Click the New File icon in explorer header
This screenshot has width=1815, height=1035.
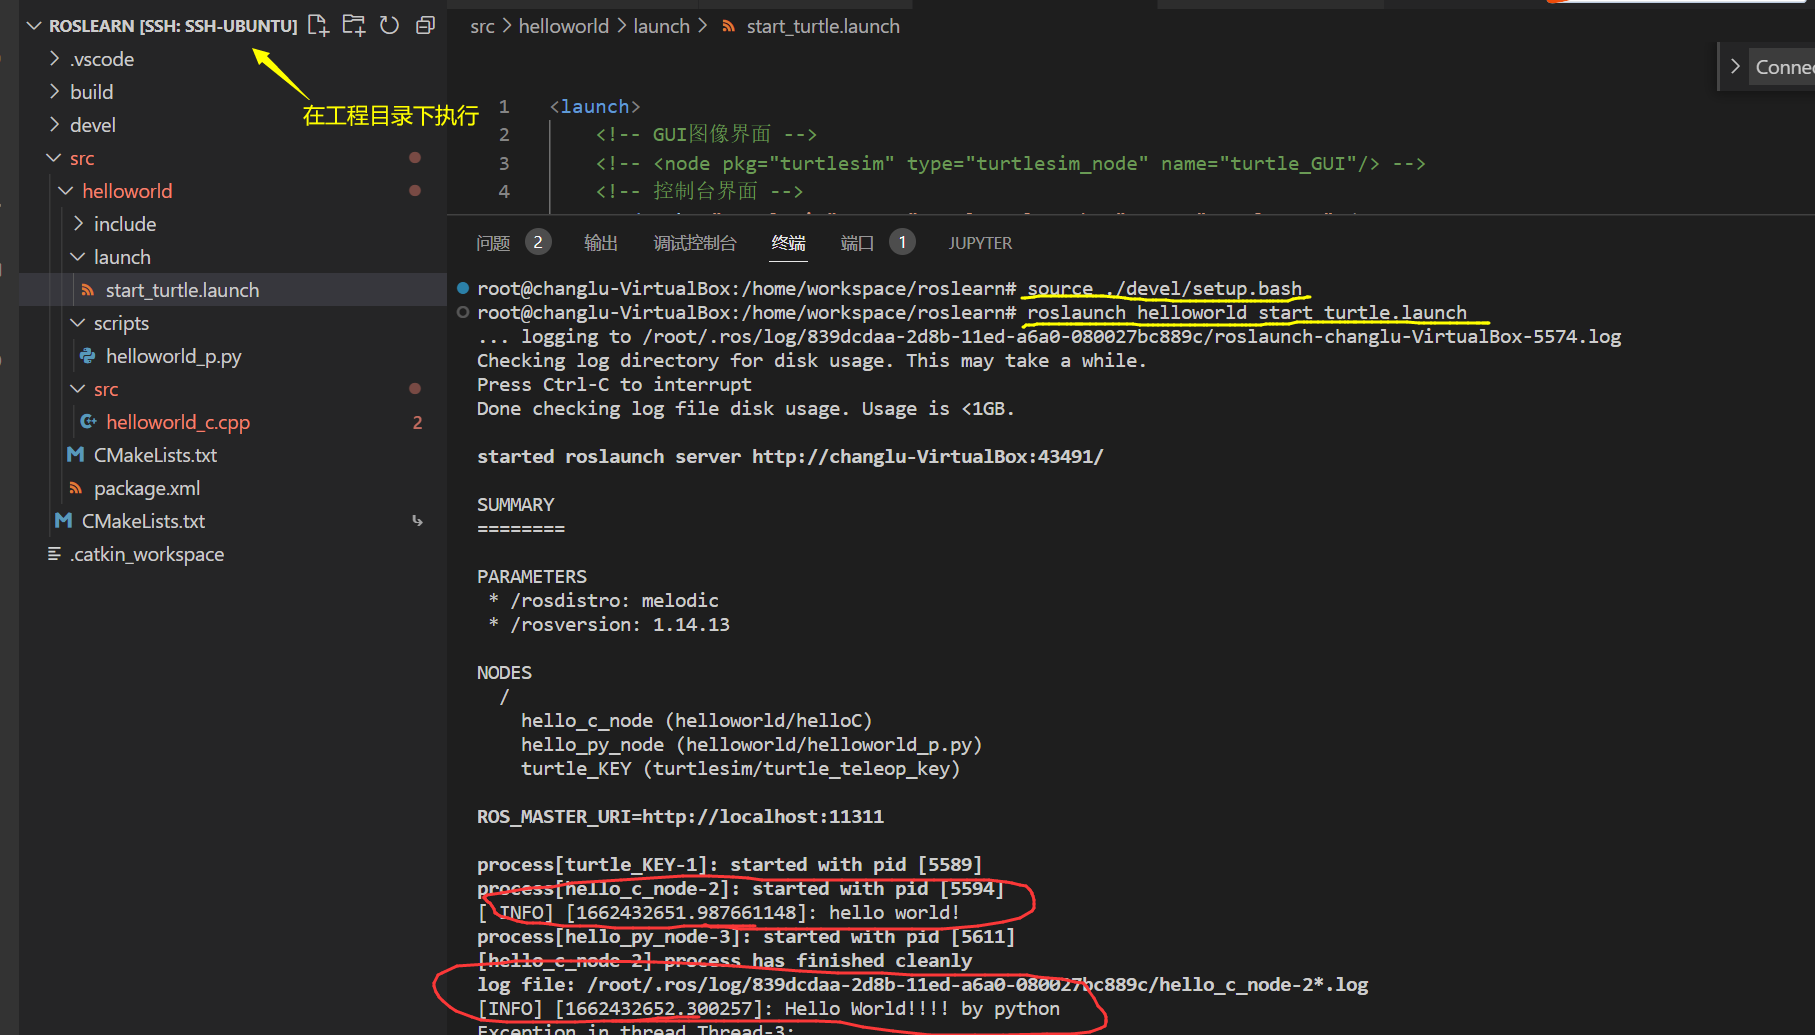pos(318,26)
